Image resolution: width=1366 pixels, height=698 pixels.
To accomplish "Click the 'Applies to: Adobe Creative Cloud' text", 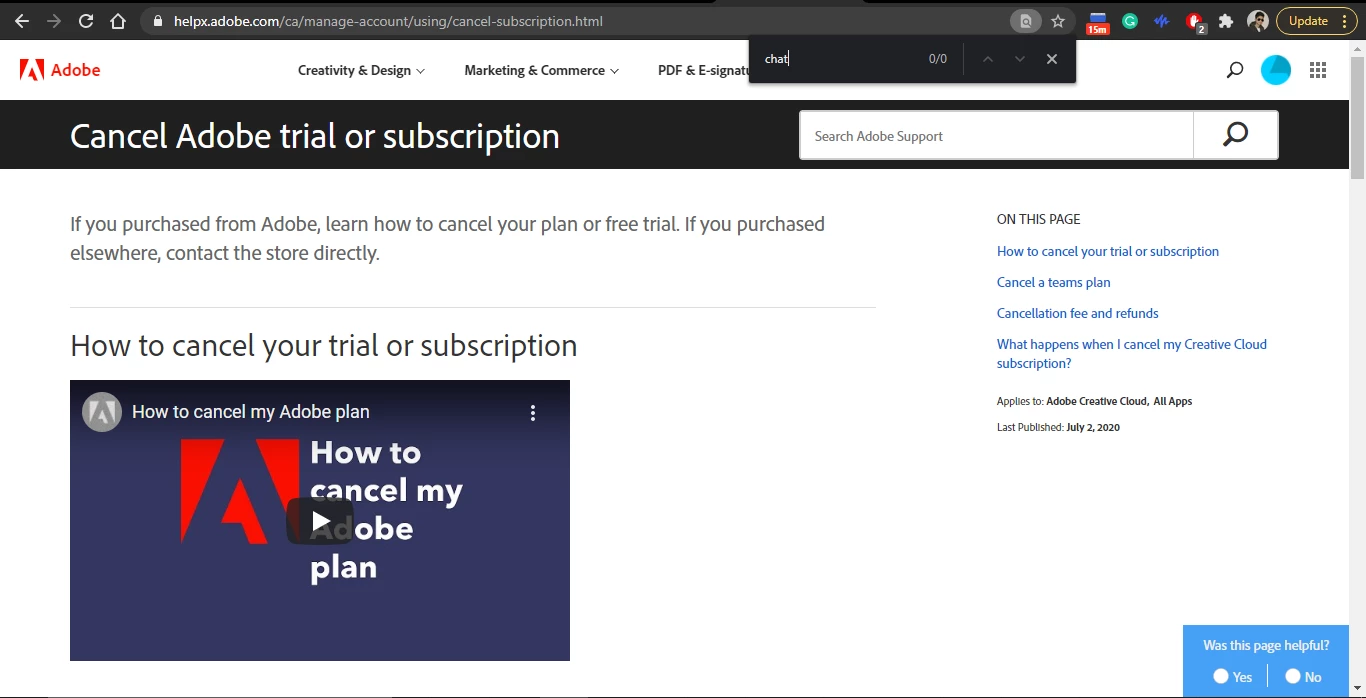I will point(1094,401).
